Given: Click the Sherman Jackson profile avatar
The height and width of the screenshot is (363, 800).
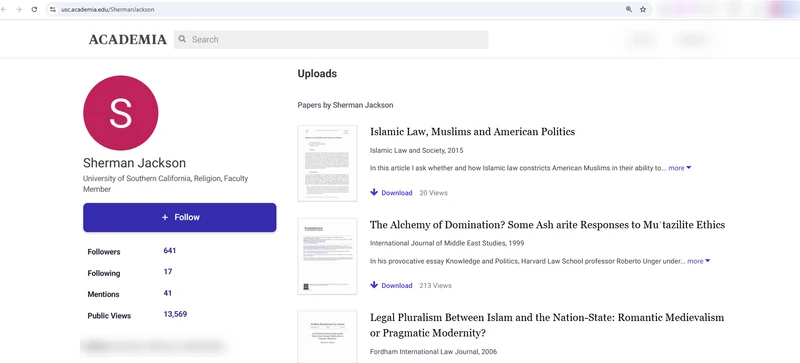Looking at the screenshot, I should click(120, 113).
